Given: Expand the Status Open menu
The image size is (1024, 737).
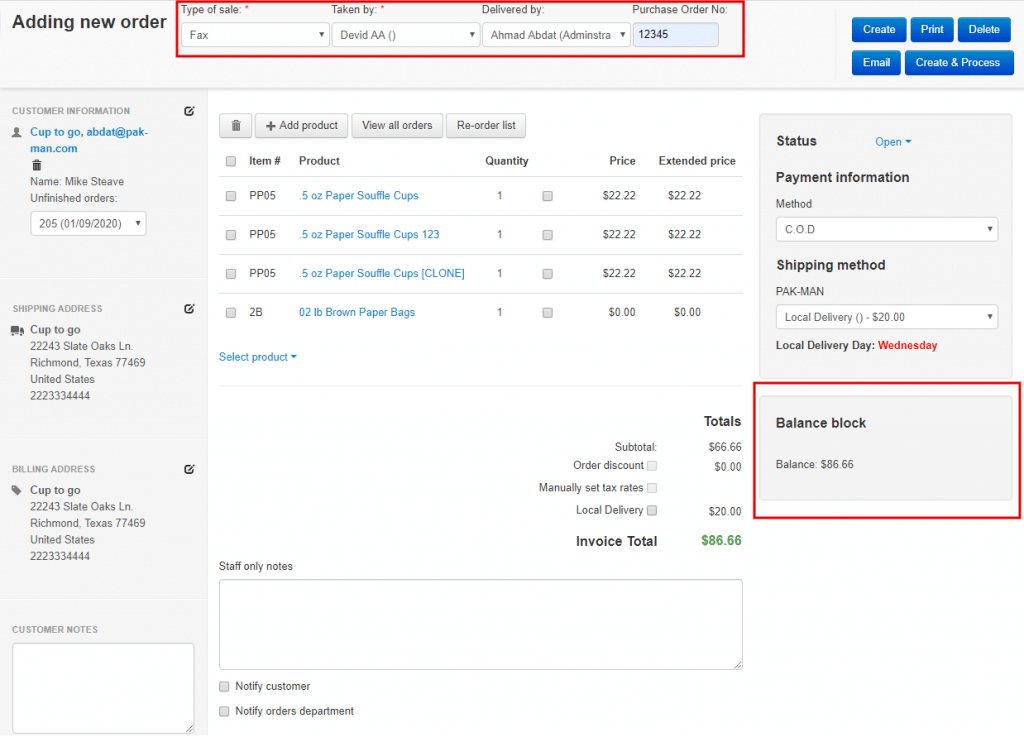Looking at the screenshot, I should coord(893,142).
